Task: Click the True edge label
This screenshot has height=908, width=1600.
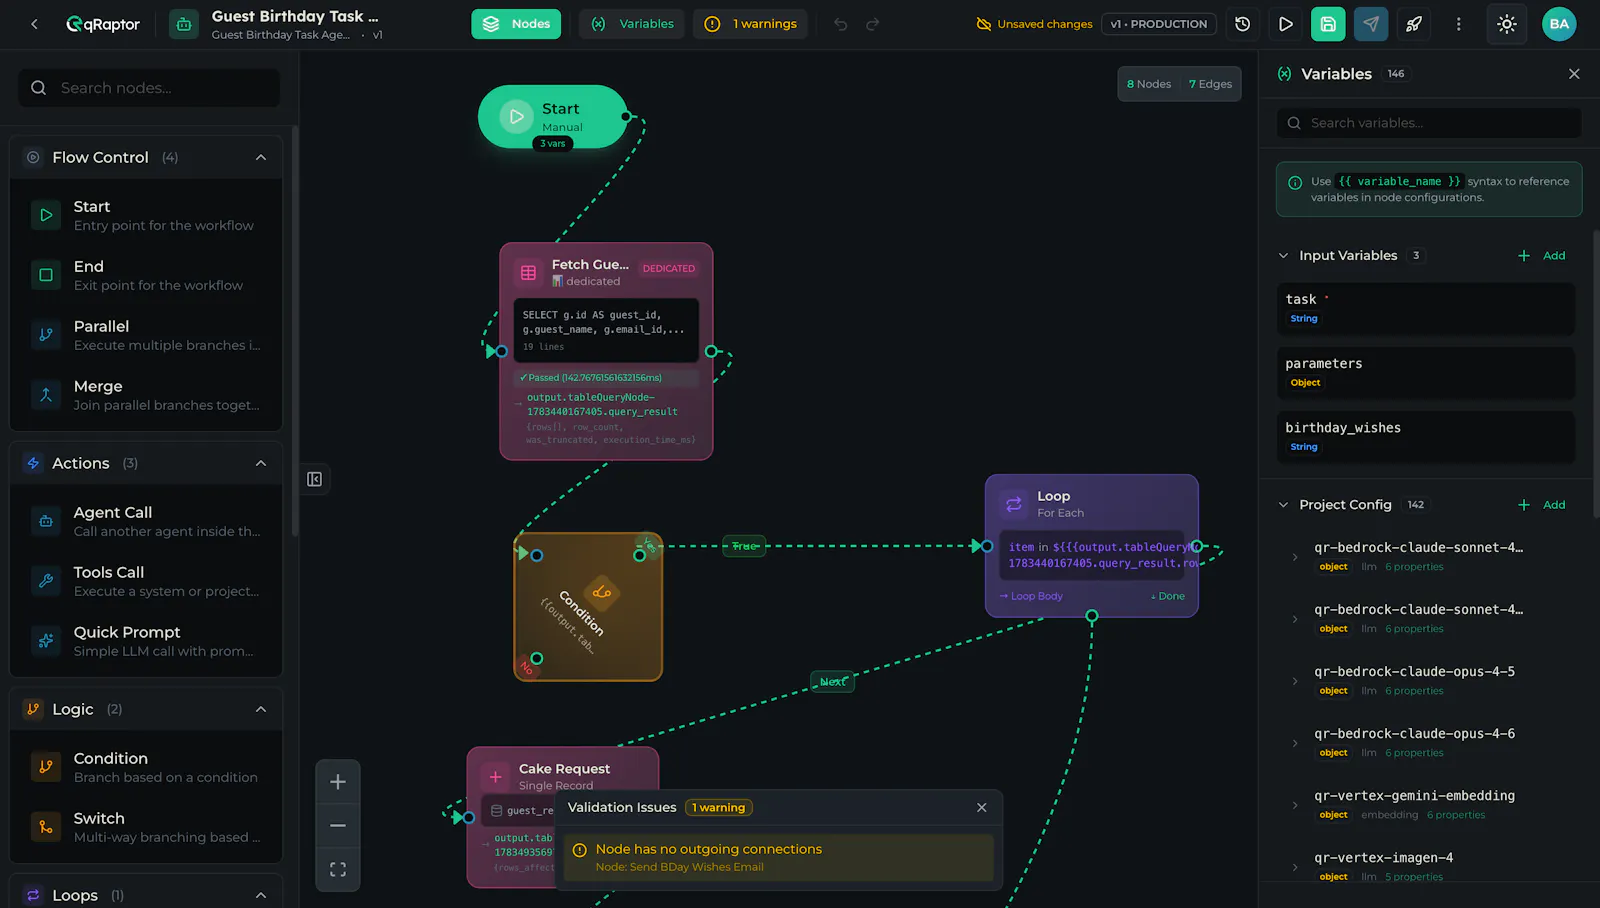Action: 744,546
